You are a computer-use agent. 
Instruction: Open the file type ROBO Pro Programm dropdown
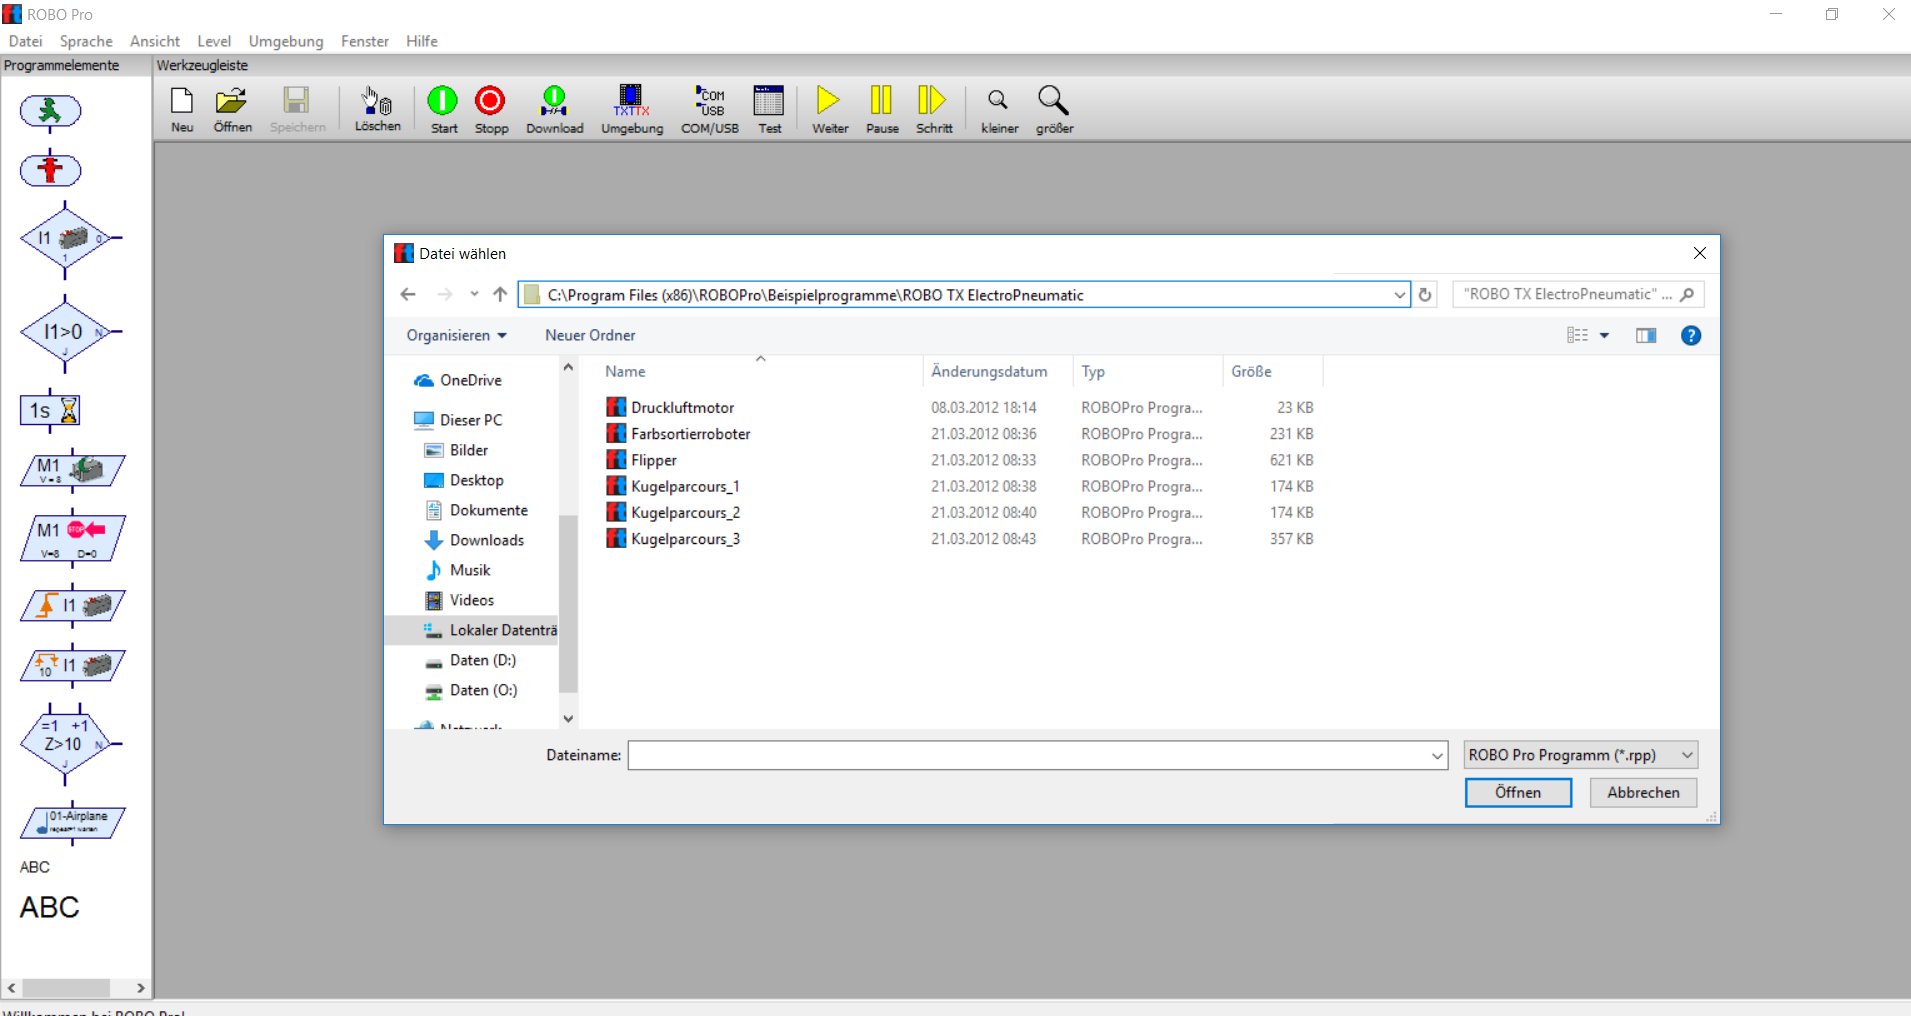(1581, 755)
